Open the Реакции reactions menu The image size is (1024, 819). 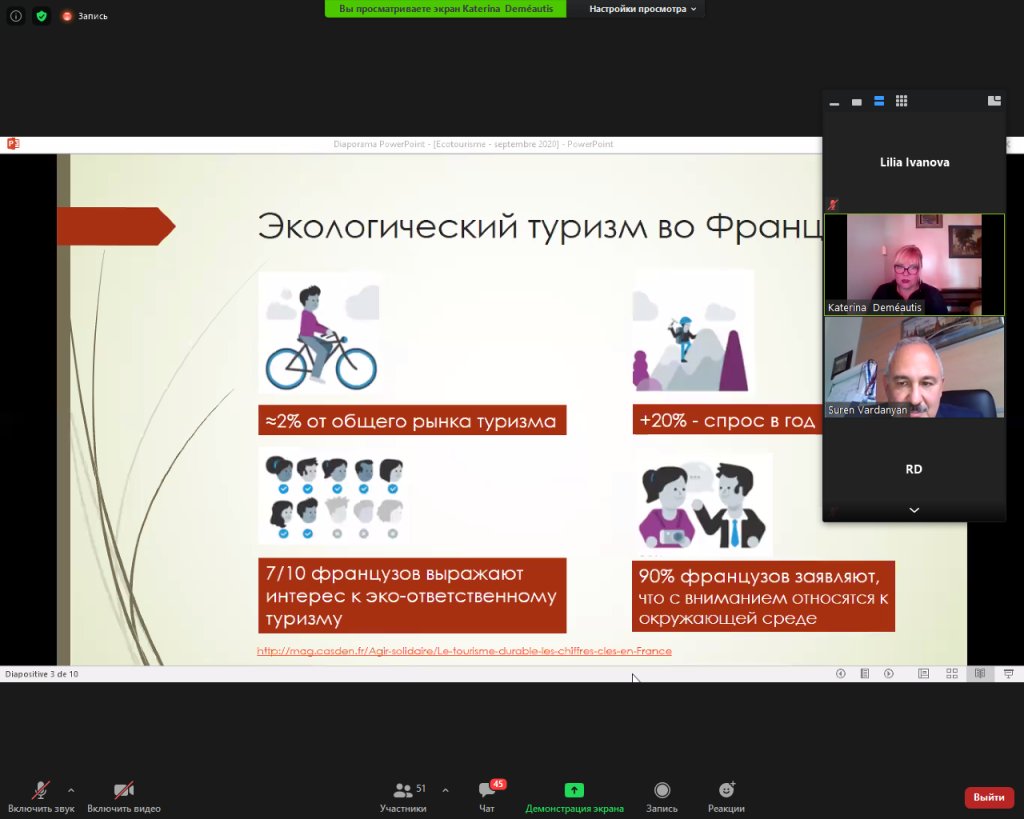727,796
